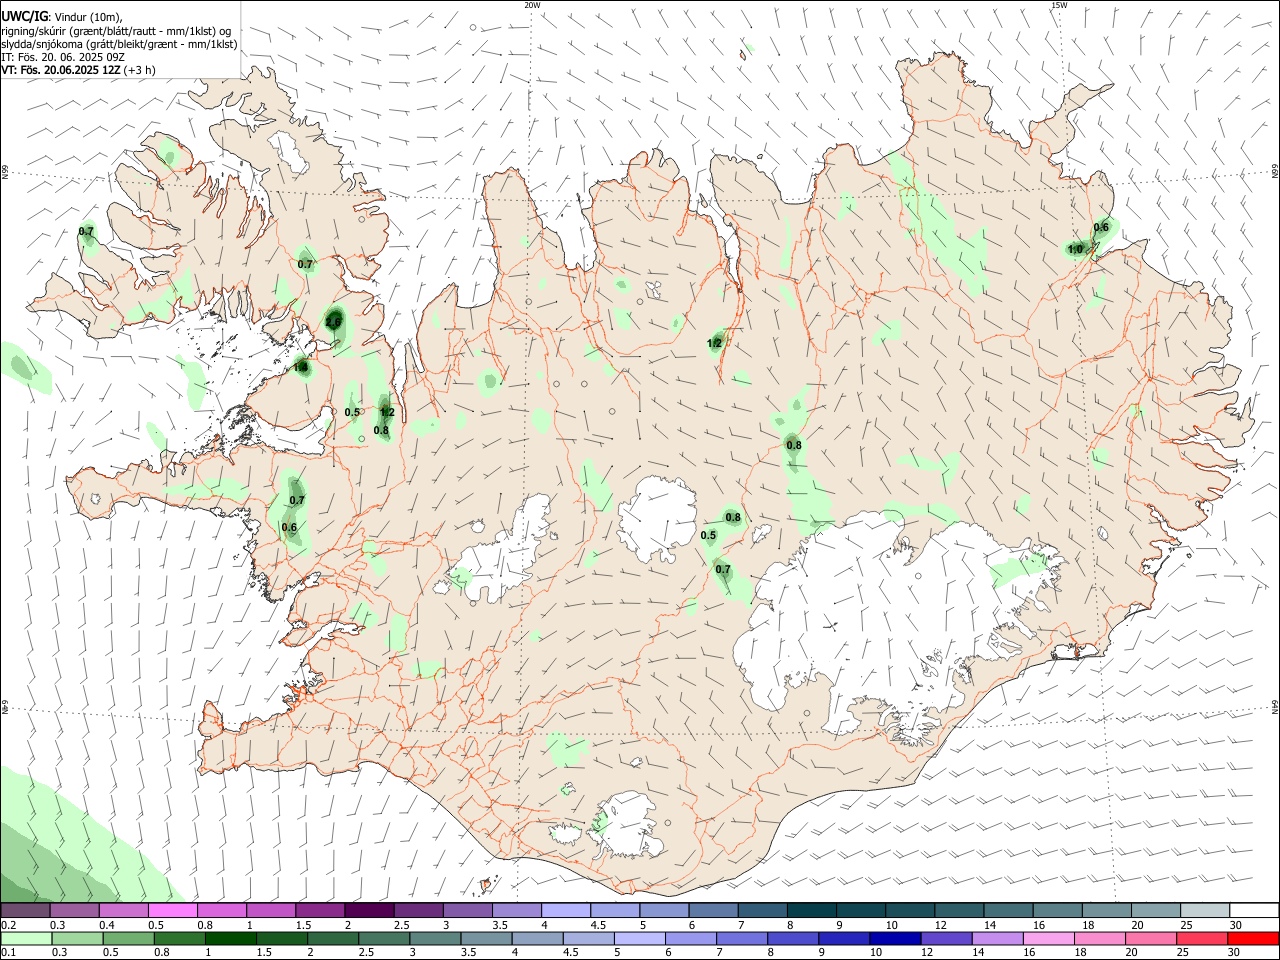Click the deep blue 10 swatch in lower legend

pyautogui.click(x=895, y=939)
